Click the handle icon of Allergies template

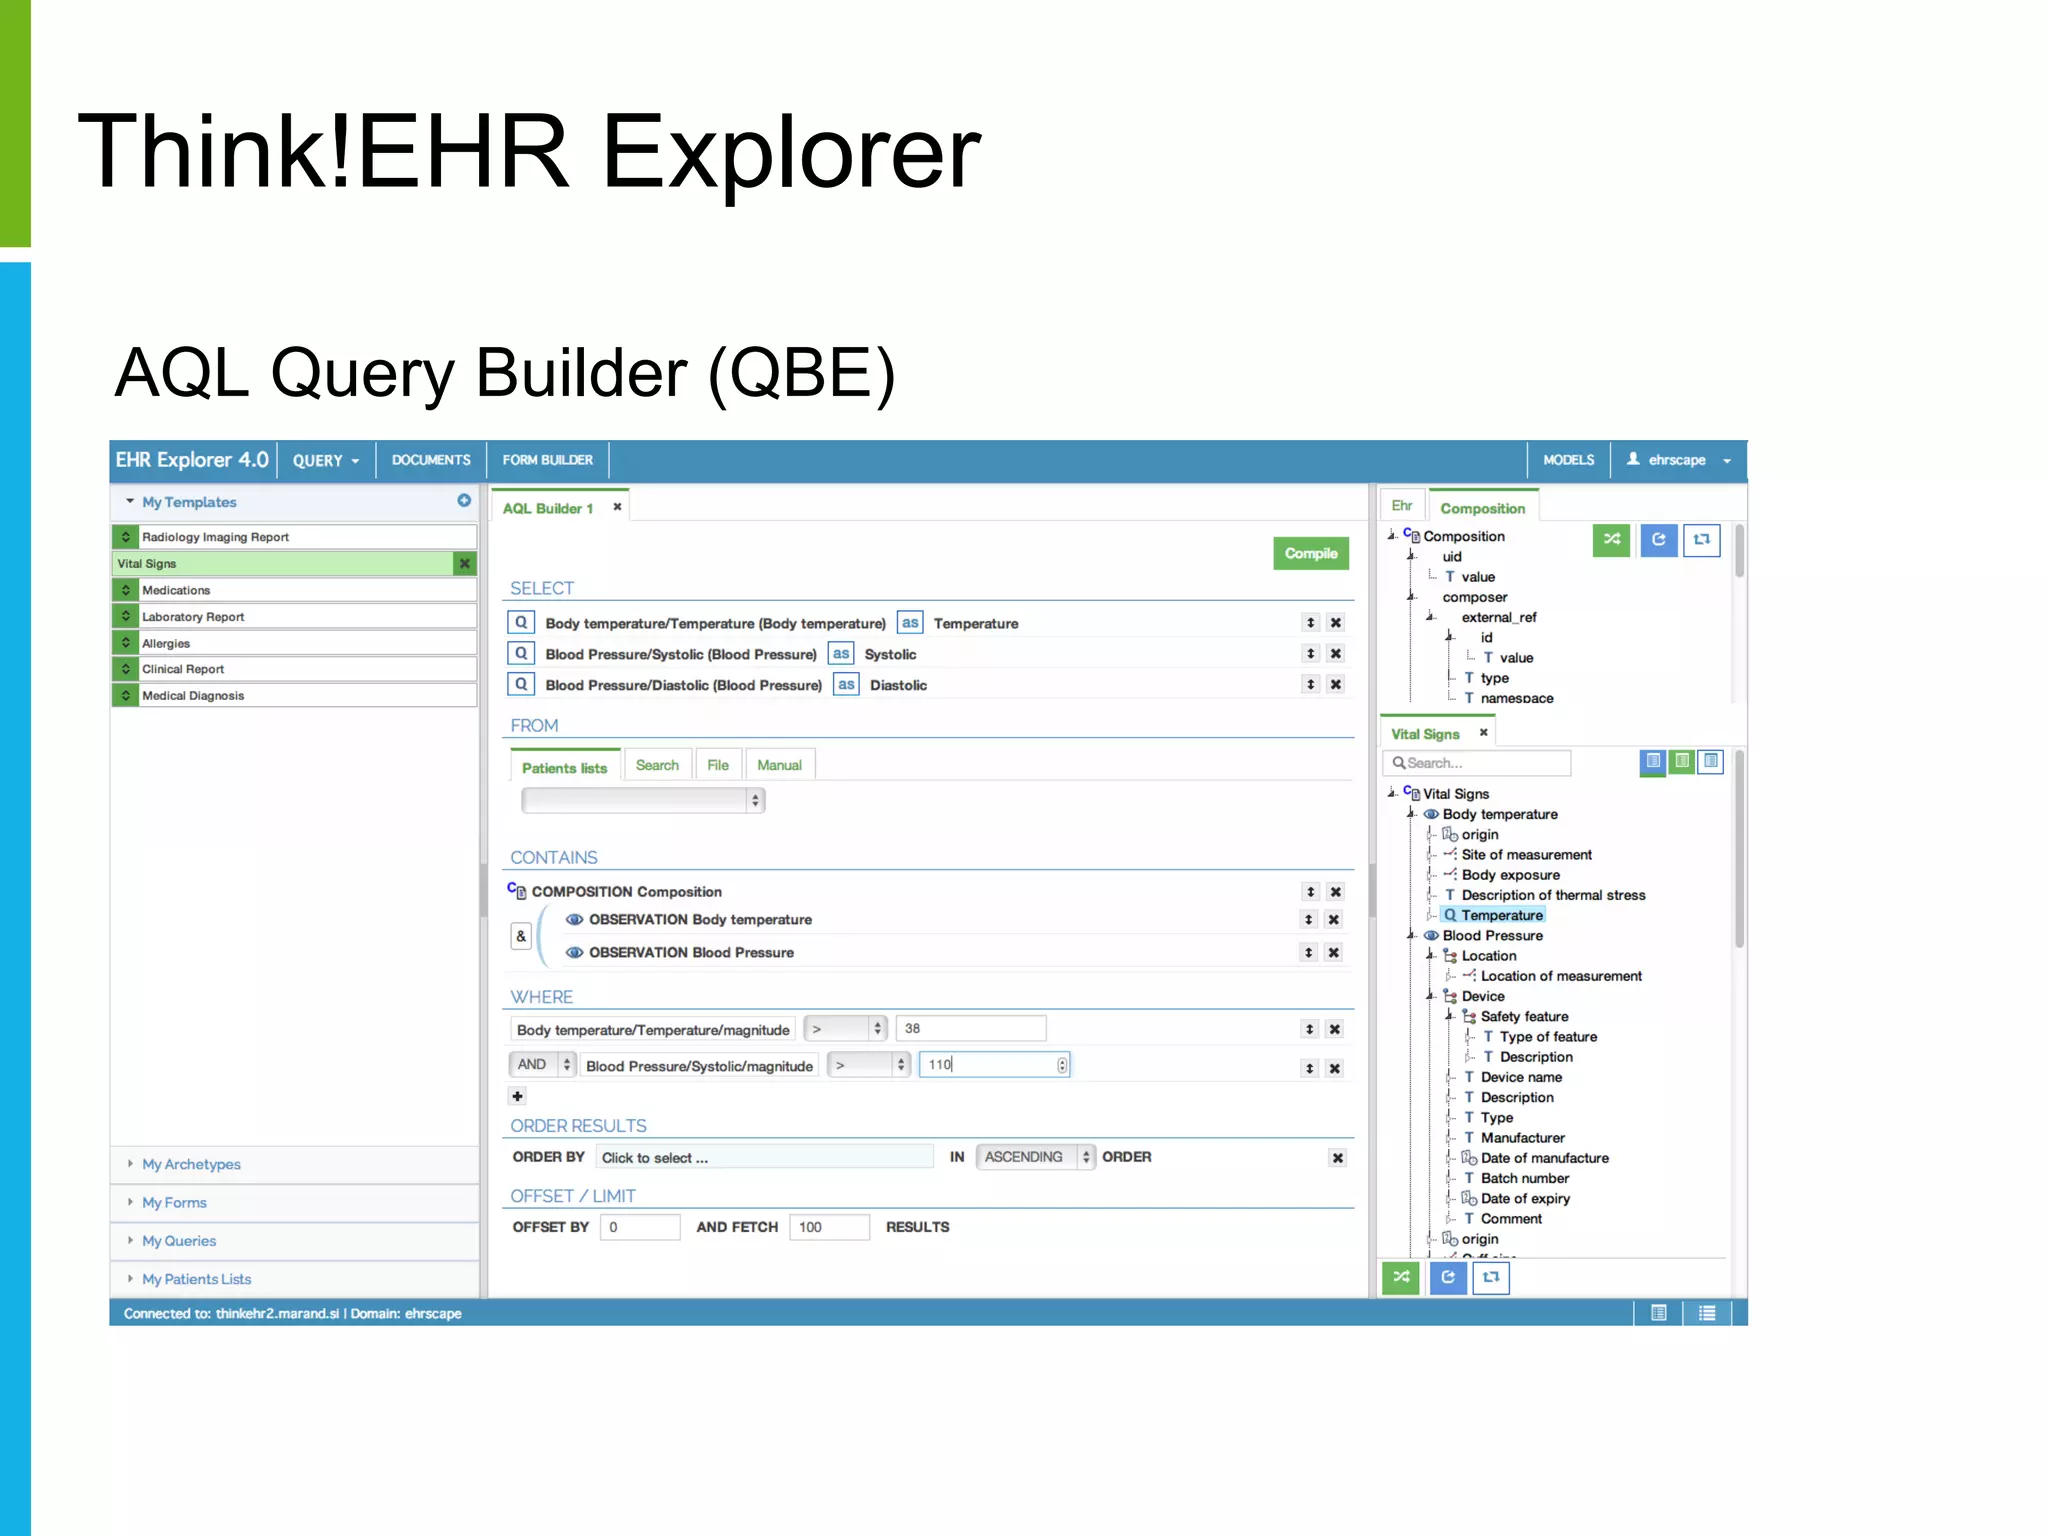pos(126,643)
